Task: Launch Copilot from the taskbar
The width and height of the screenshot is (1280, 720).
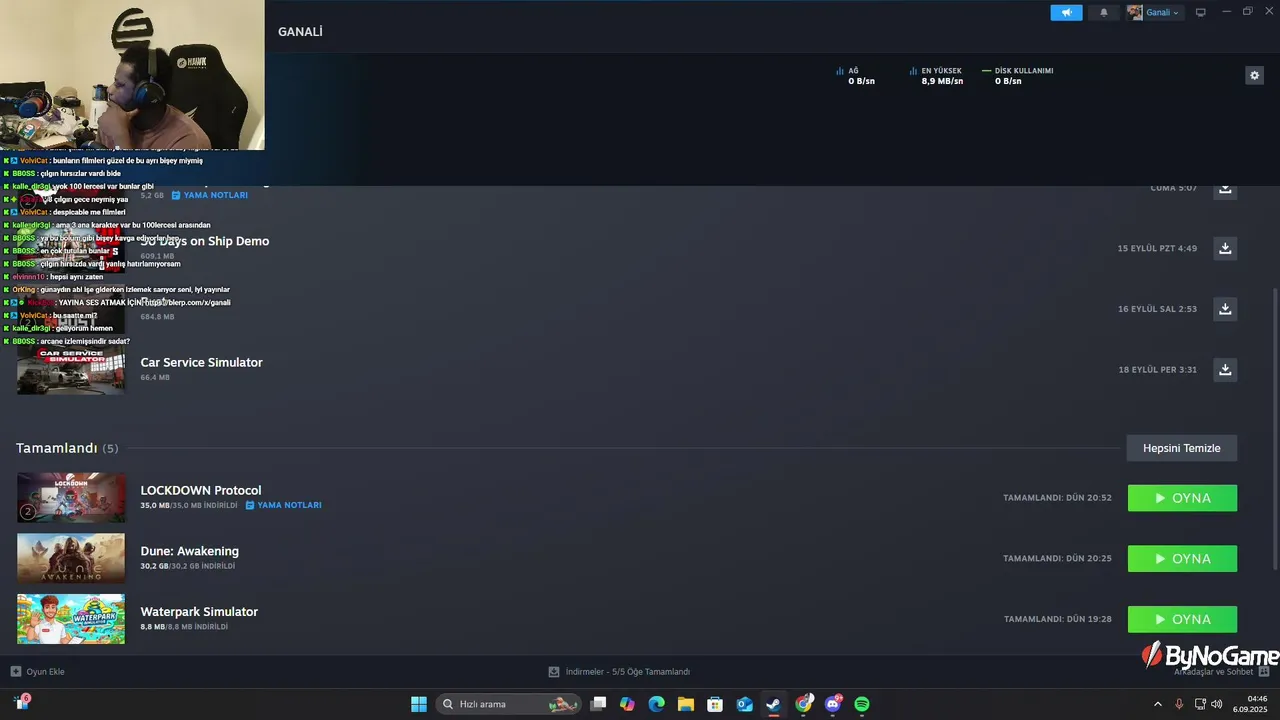Action: pos(627,704)
